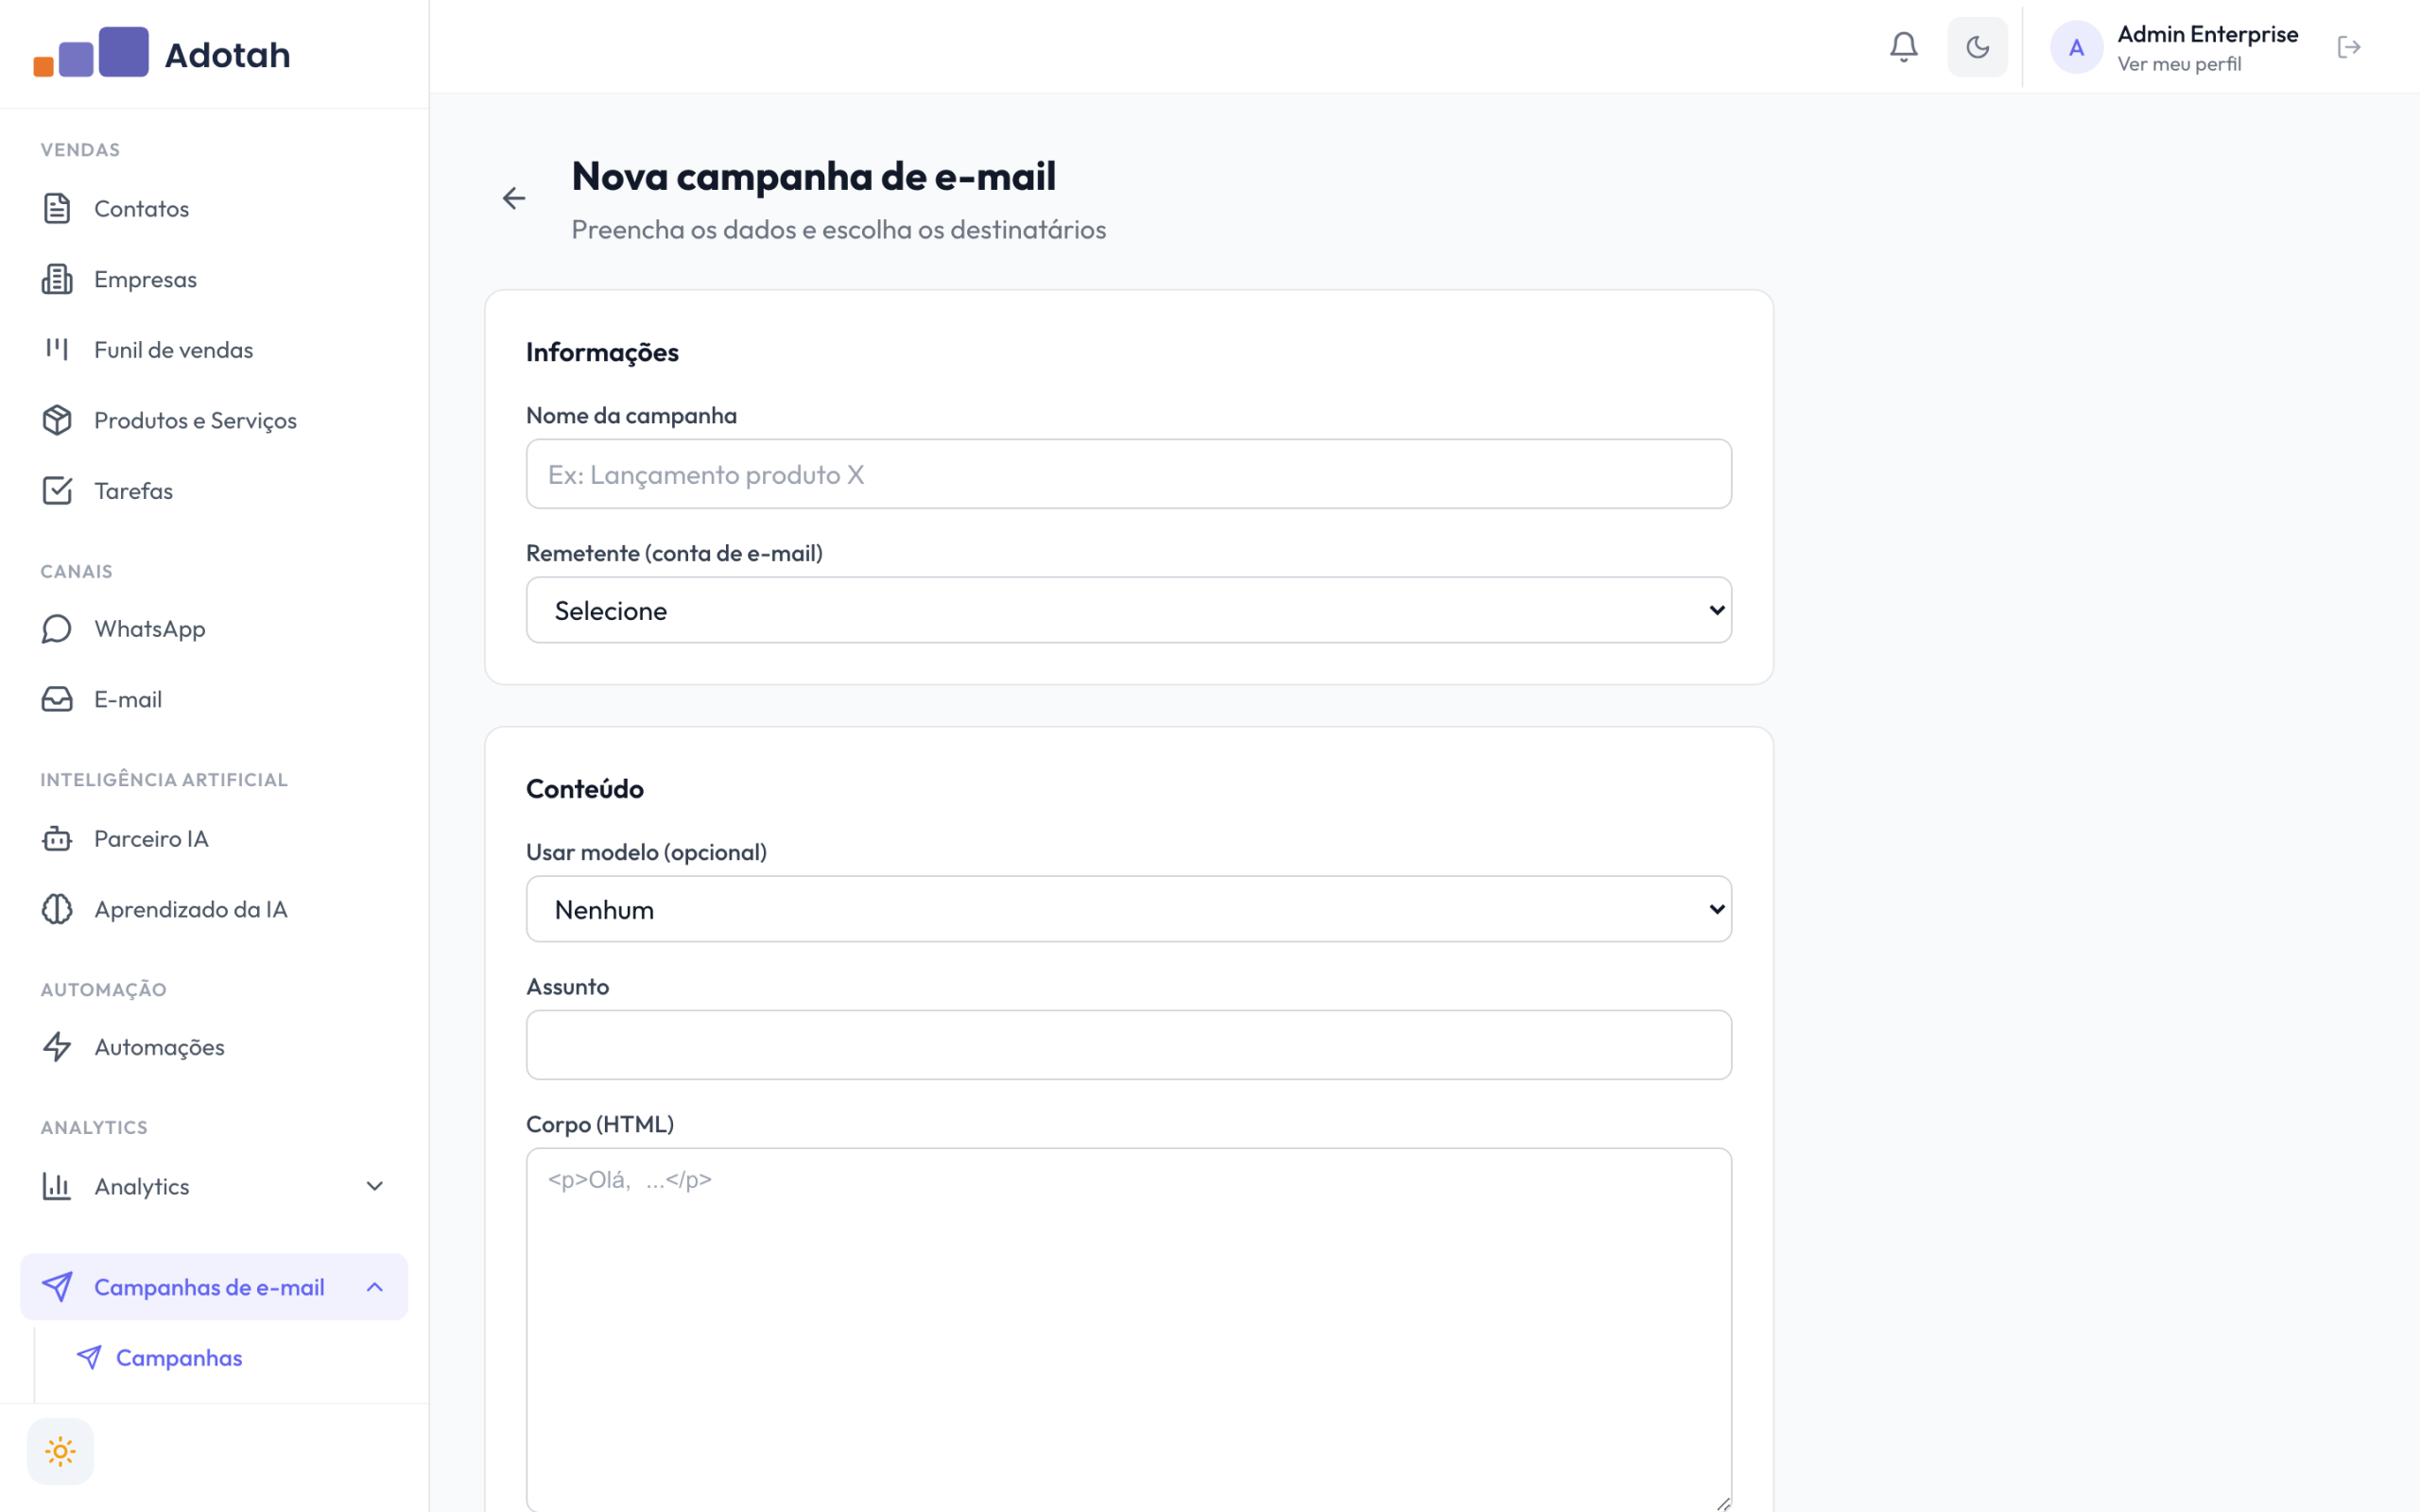Collapse Campanhas de e-mail chevron
This screenshot has height=1512, width=2420.
pos(375,1287)
